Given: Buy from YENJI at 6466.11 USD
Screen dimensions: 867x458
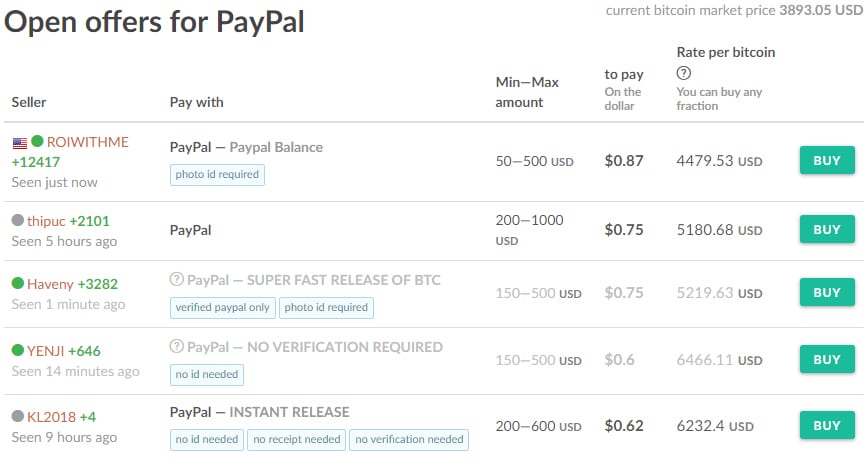Looking at the screenshot, I should [x=826, y=359].
